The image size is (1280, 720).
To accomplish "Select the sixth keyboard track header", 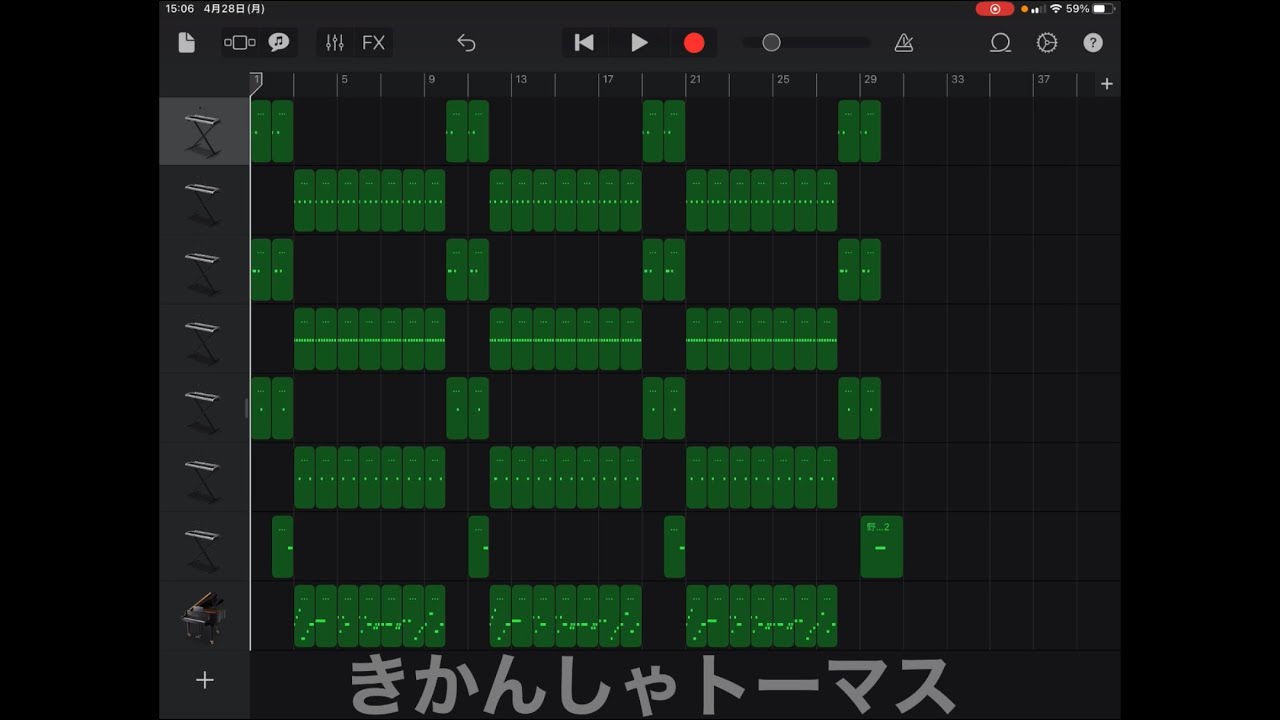I will coord(203,478).
